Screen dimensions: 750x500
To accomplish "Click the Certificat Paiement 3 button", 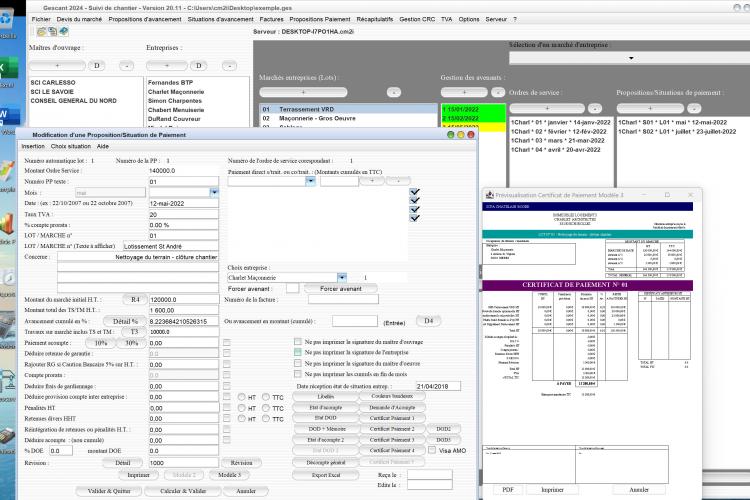I will (392, 440).
